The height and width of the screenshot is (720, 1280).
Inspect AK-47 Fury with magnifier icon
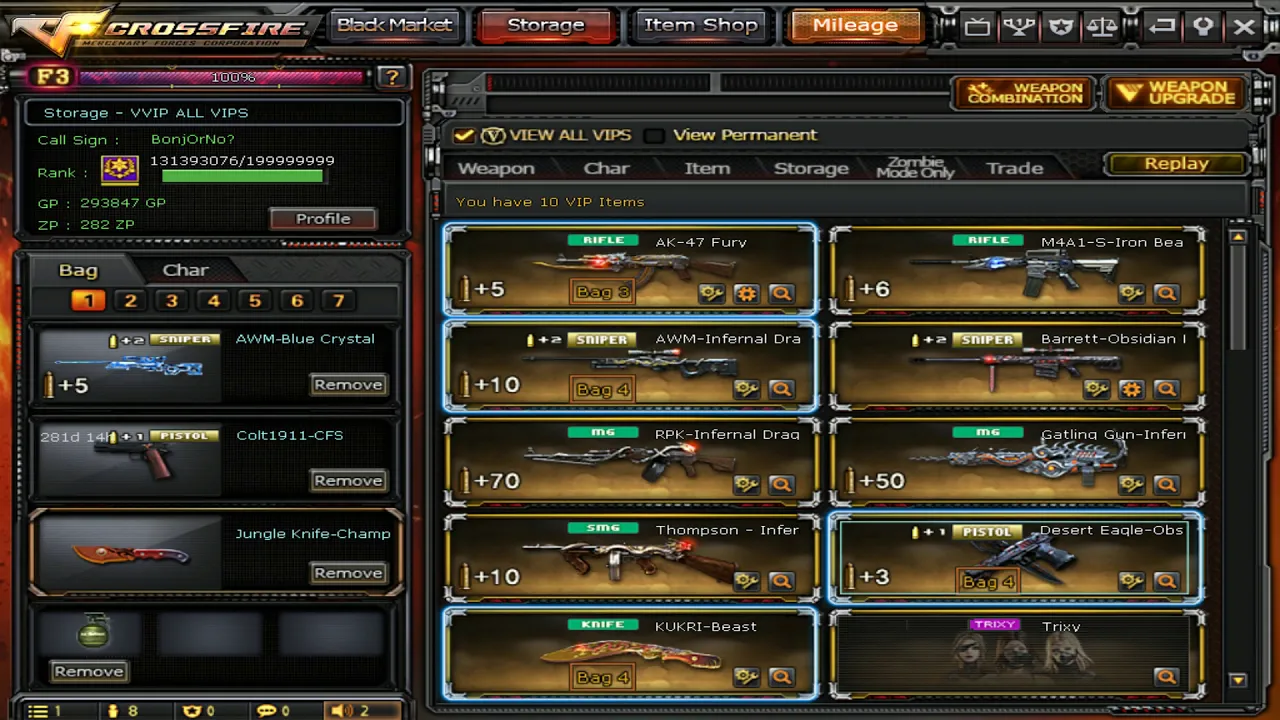click(x=781, y=293)
